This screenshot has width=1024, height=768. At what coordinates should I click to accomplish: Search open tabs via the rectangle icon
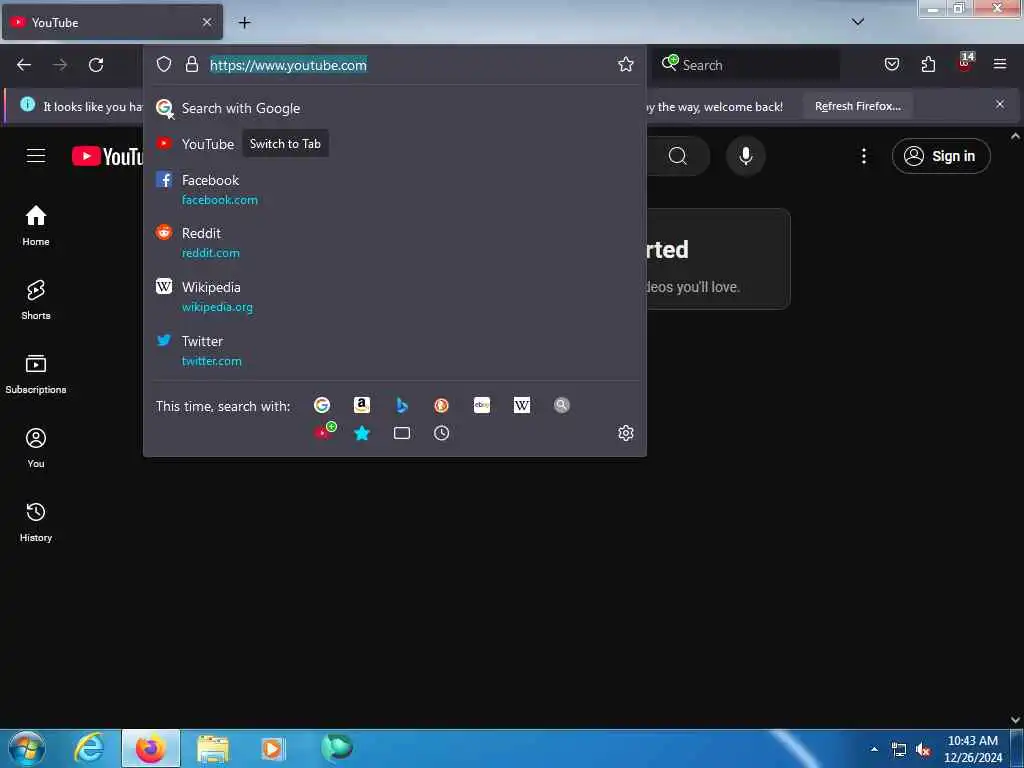[402, 433]
